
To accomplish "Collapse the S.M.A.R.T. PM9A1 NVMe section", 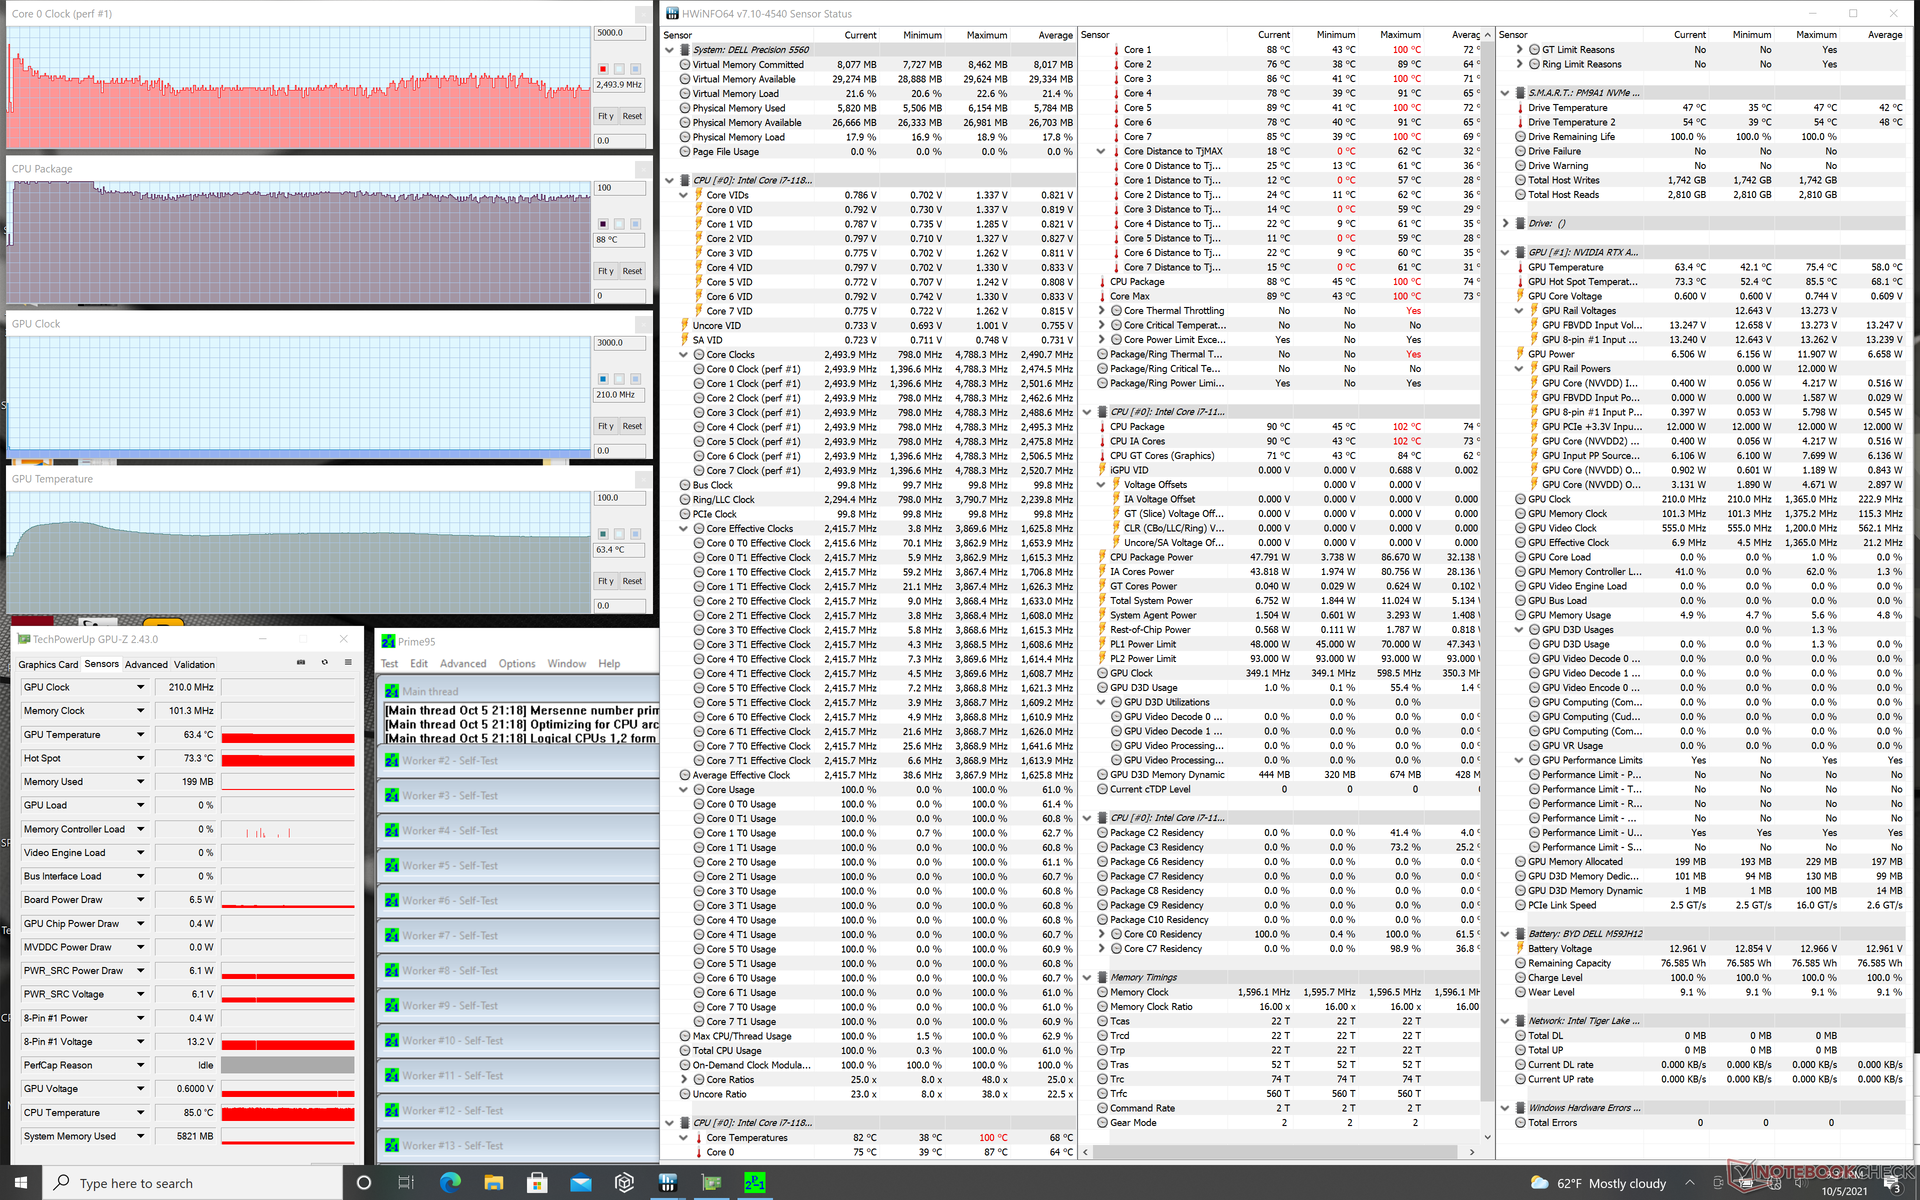I will 1505,93.
